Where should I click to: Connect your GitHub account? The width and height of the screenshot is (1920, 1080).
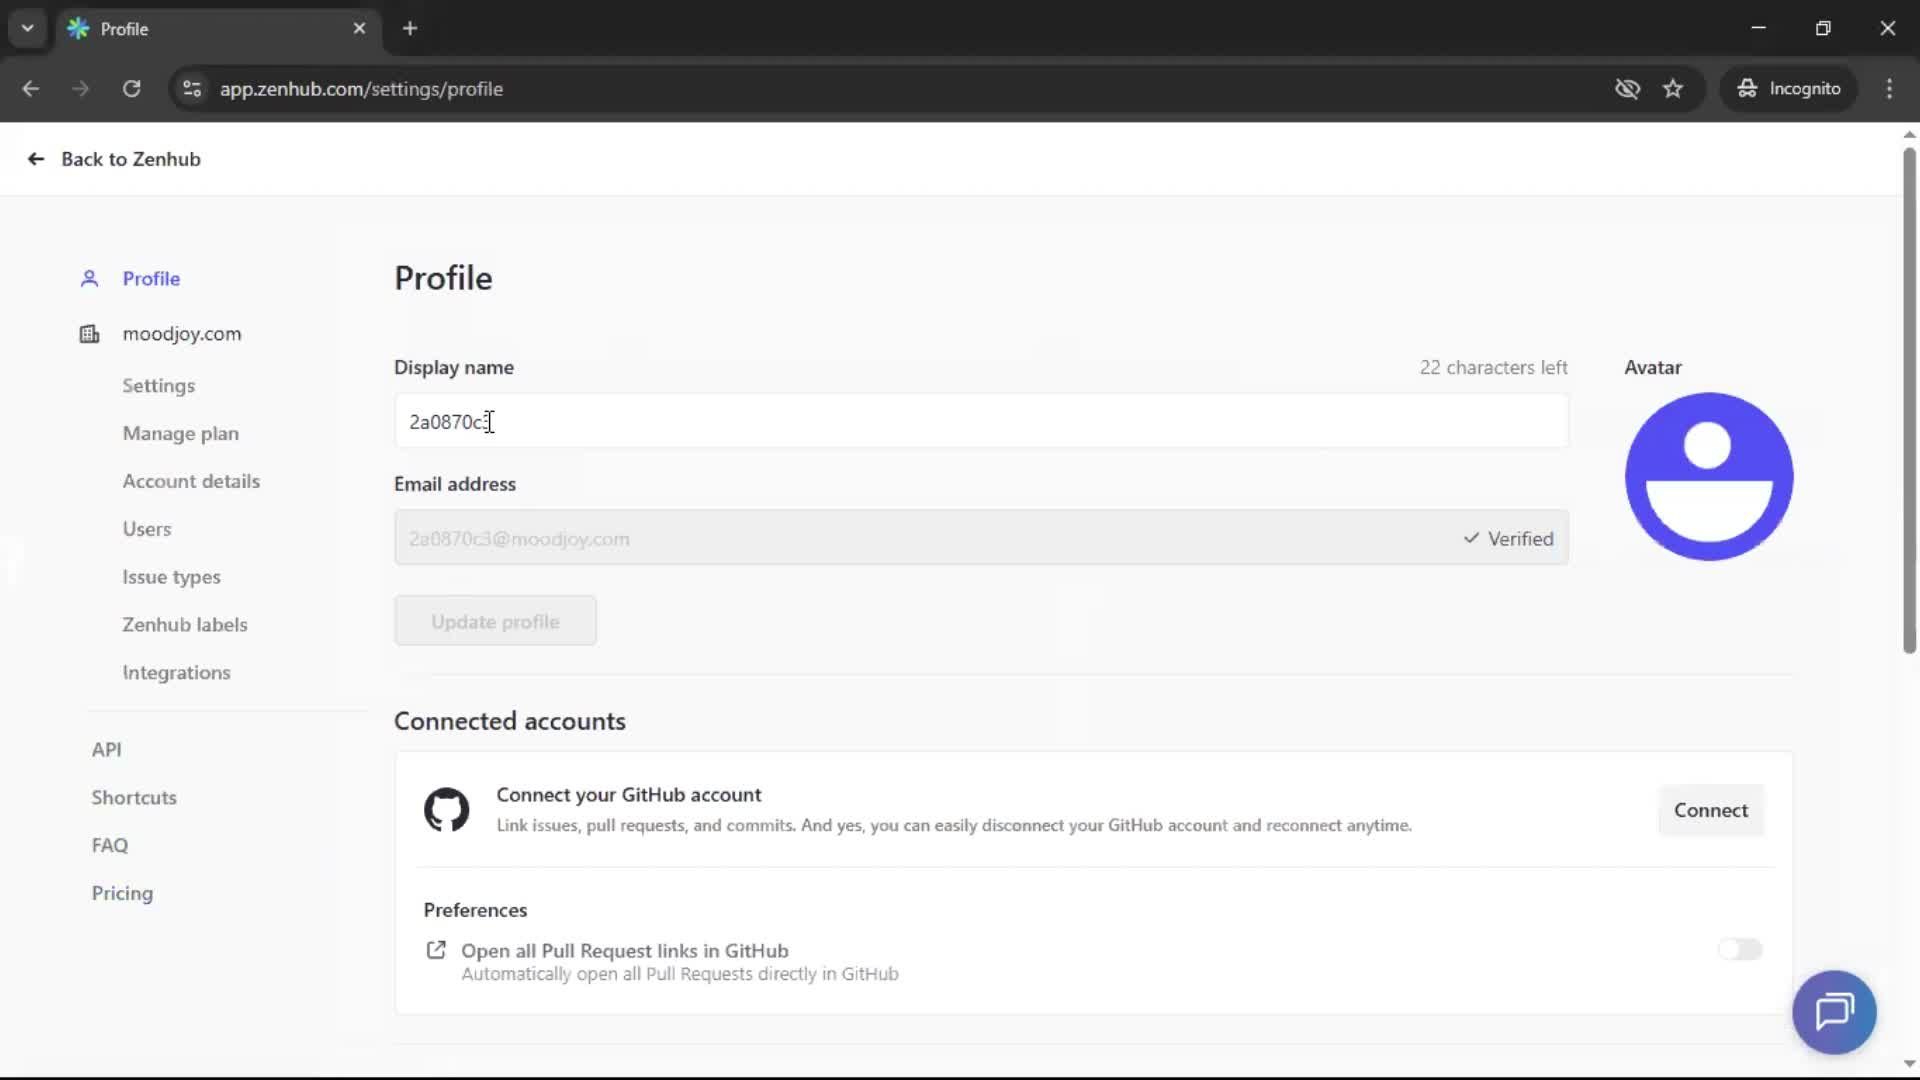1711,810
